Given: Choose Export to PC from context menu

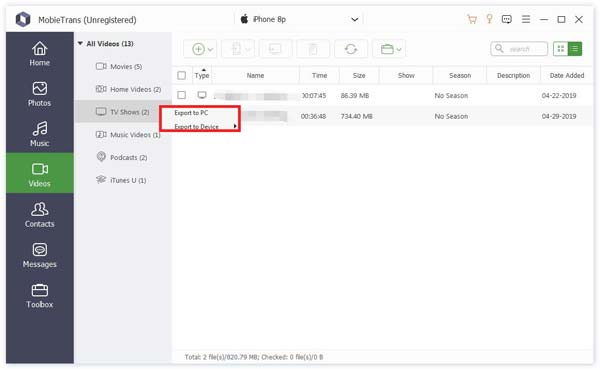Looking at the screenshot, I should point(191,113).
